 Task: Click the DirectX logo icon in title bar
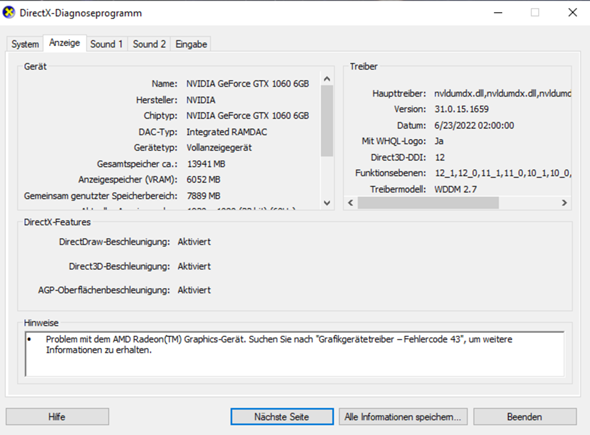click(9, 12)
